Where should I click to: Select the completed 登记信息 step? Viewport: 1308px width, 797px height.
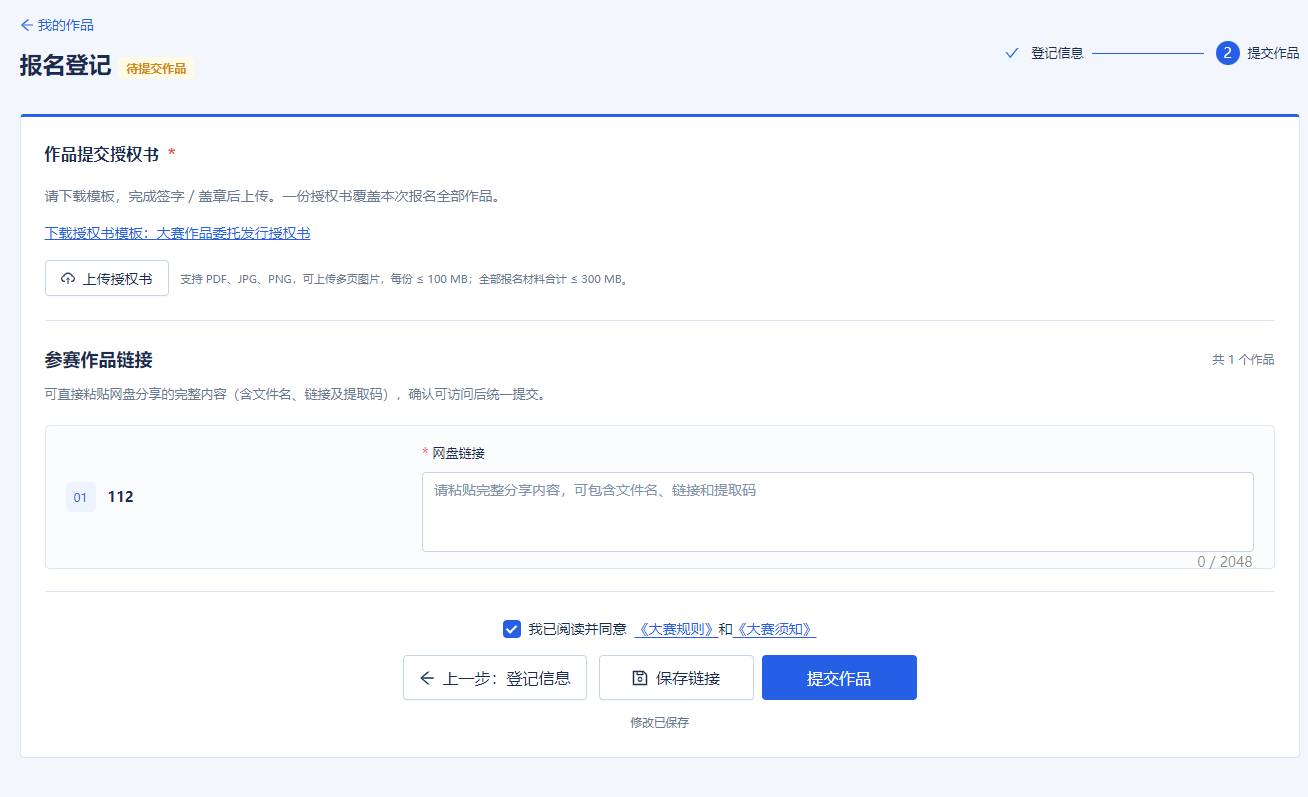point(1044,53)
